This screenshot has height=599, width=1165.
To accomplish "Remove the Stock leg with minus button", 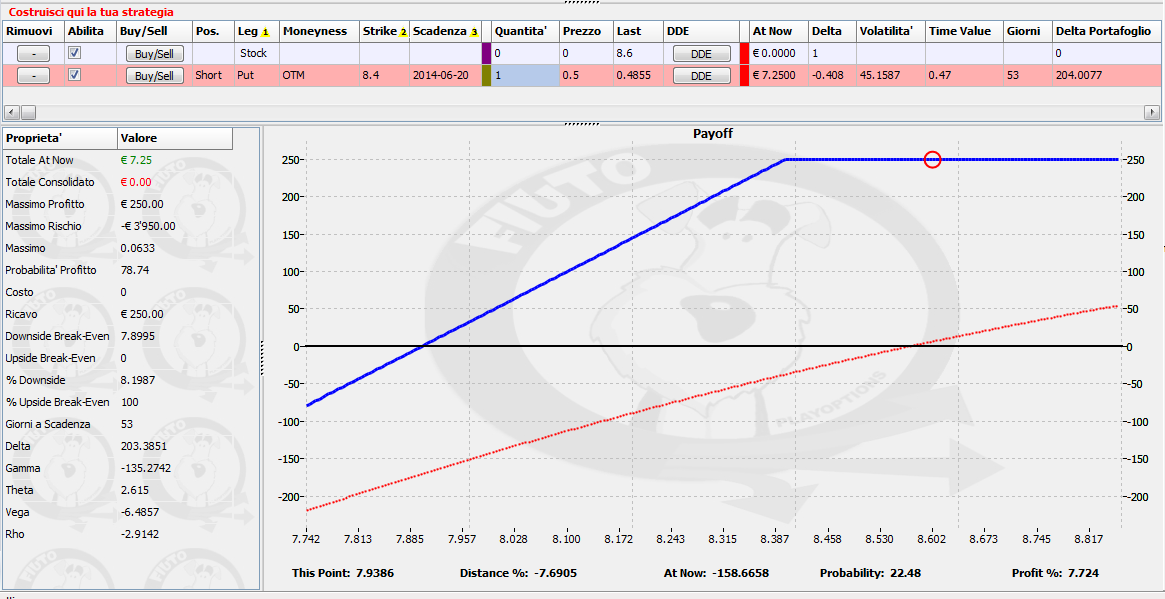I will tap(31, 54).
